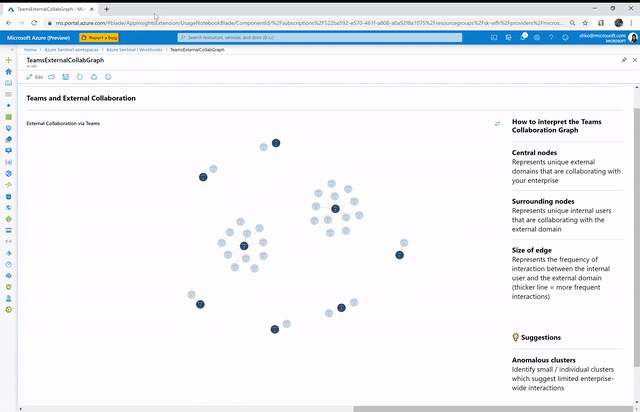The width and height of the screenshot is (640, 412).
Task: Click the Save floppy disk icon
Action: (65, 77)
